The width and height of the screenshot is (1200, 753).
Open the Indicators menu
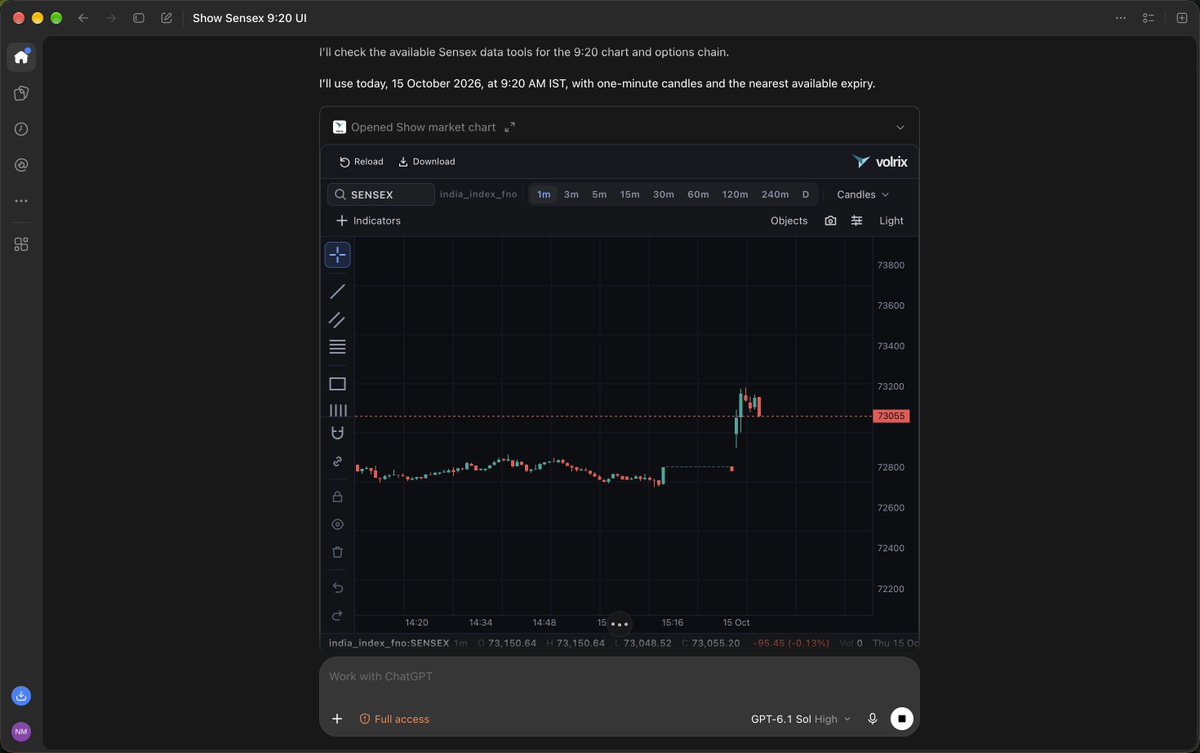coord(368,221)
